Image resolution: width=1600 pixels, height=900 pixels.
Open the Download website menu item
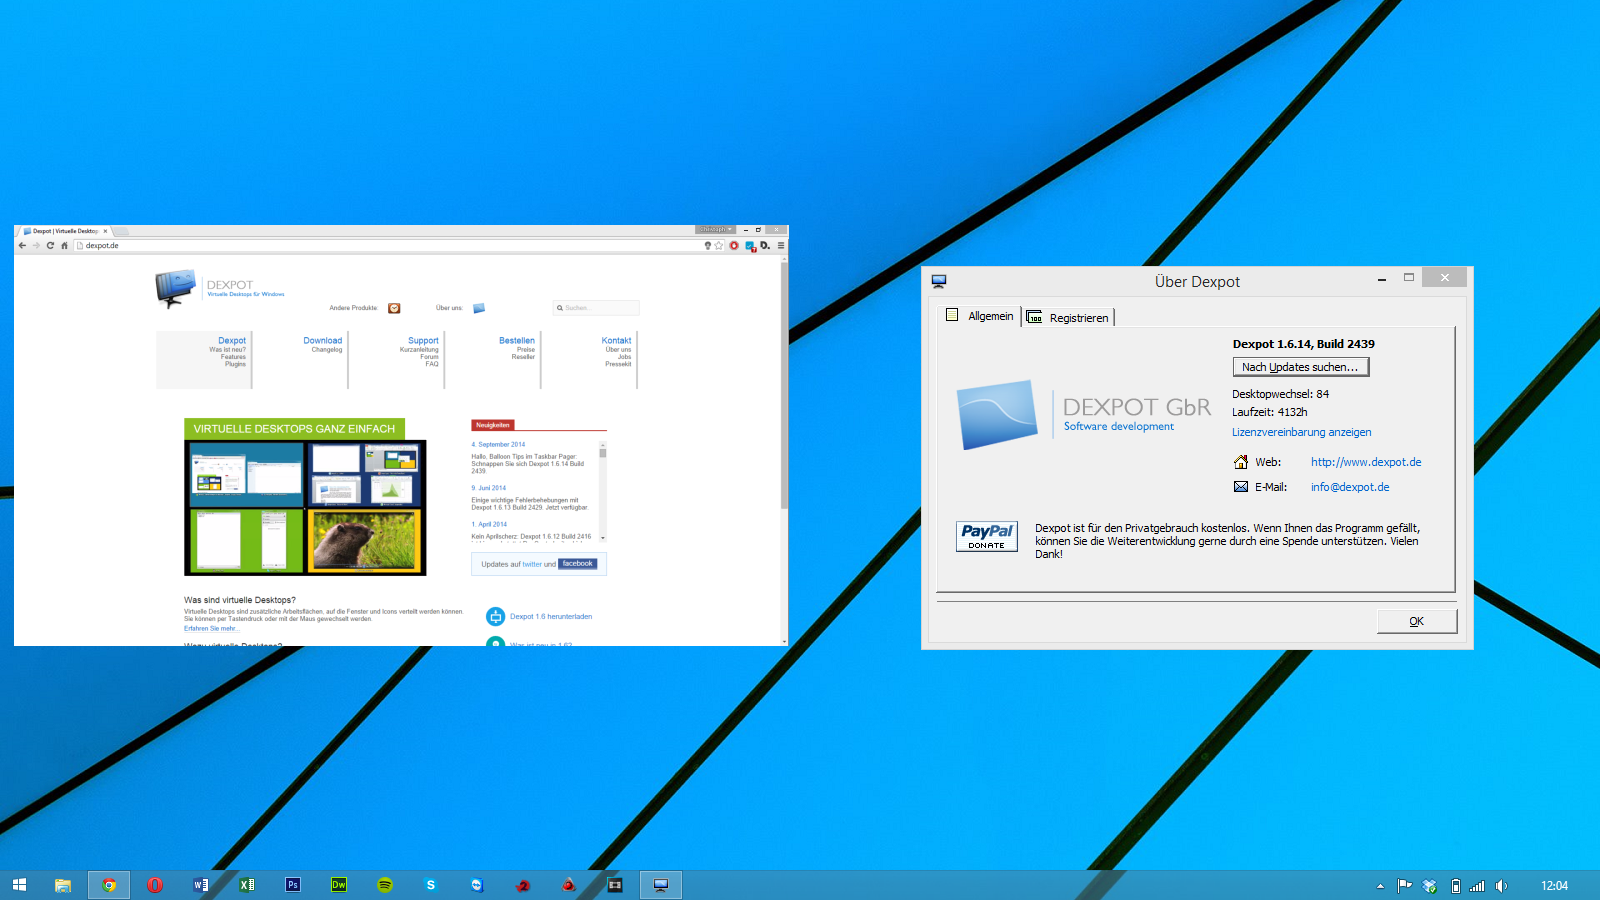[323, 341]
